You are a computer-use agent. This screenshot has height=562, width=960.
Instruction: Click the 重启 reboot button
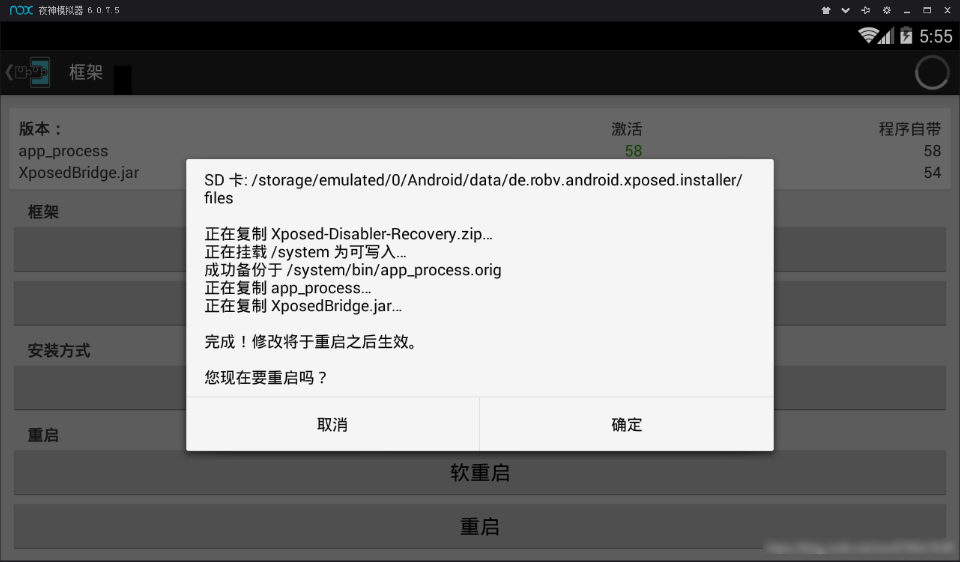point(480,526)
